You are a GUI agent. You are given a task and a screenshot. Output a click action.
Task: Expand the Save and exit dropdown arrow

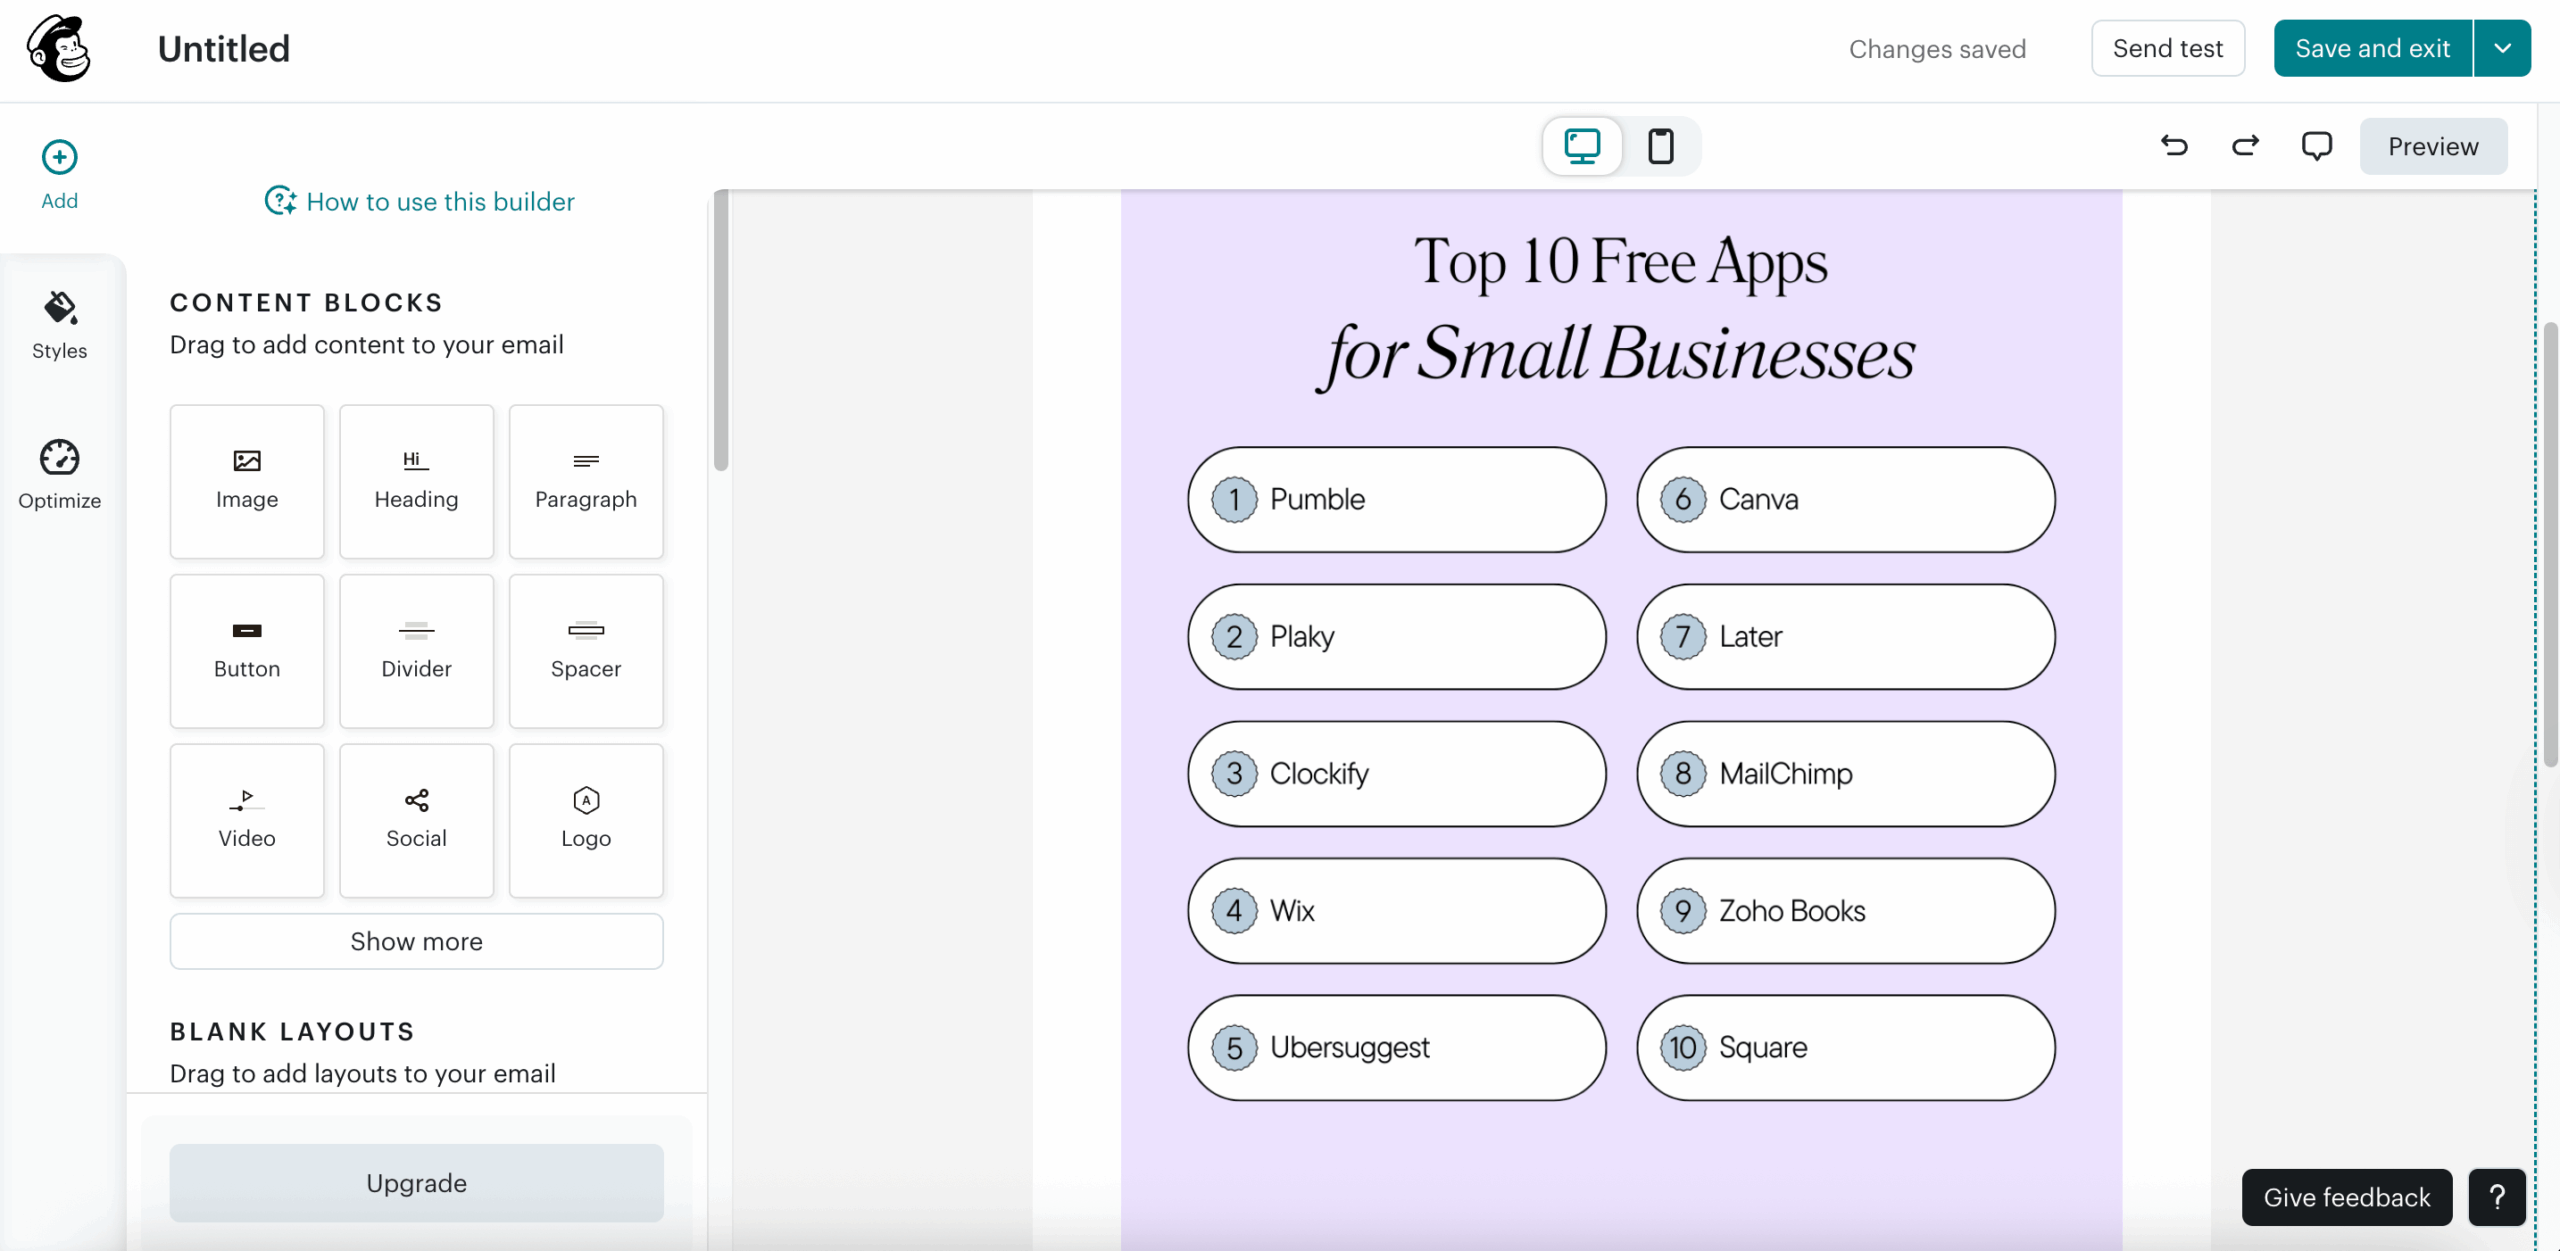[x=2502, y=48]
